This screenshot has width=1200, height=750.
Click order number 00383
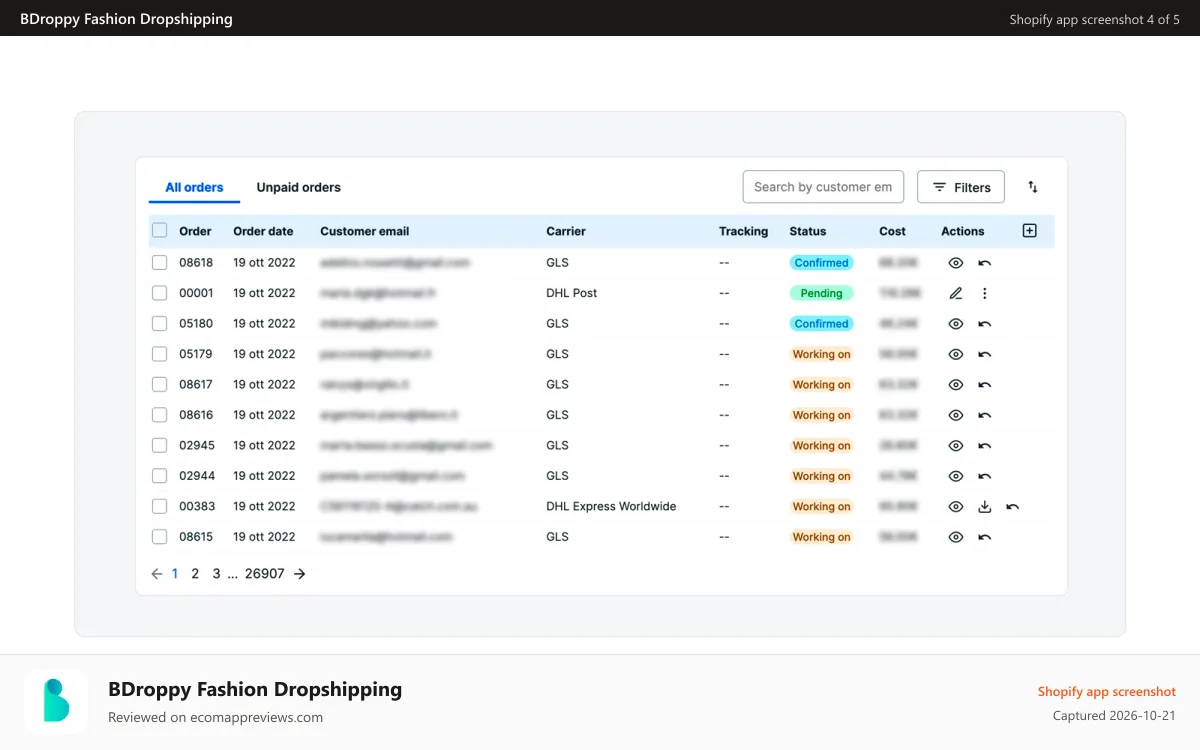tap(196, 507)
